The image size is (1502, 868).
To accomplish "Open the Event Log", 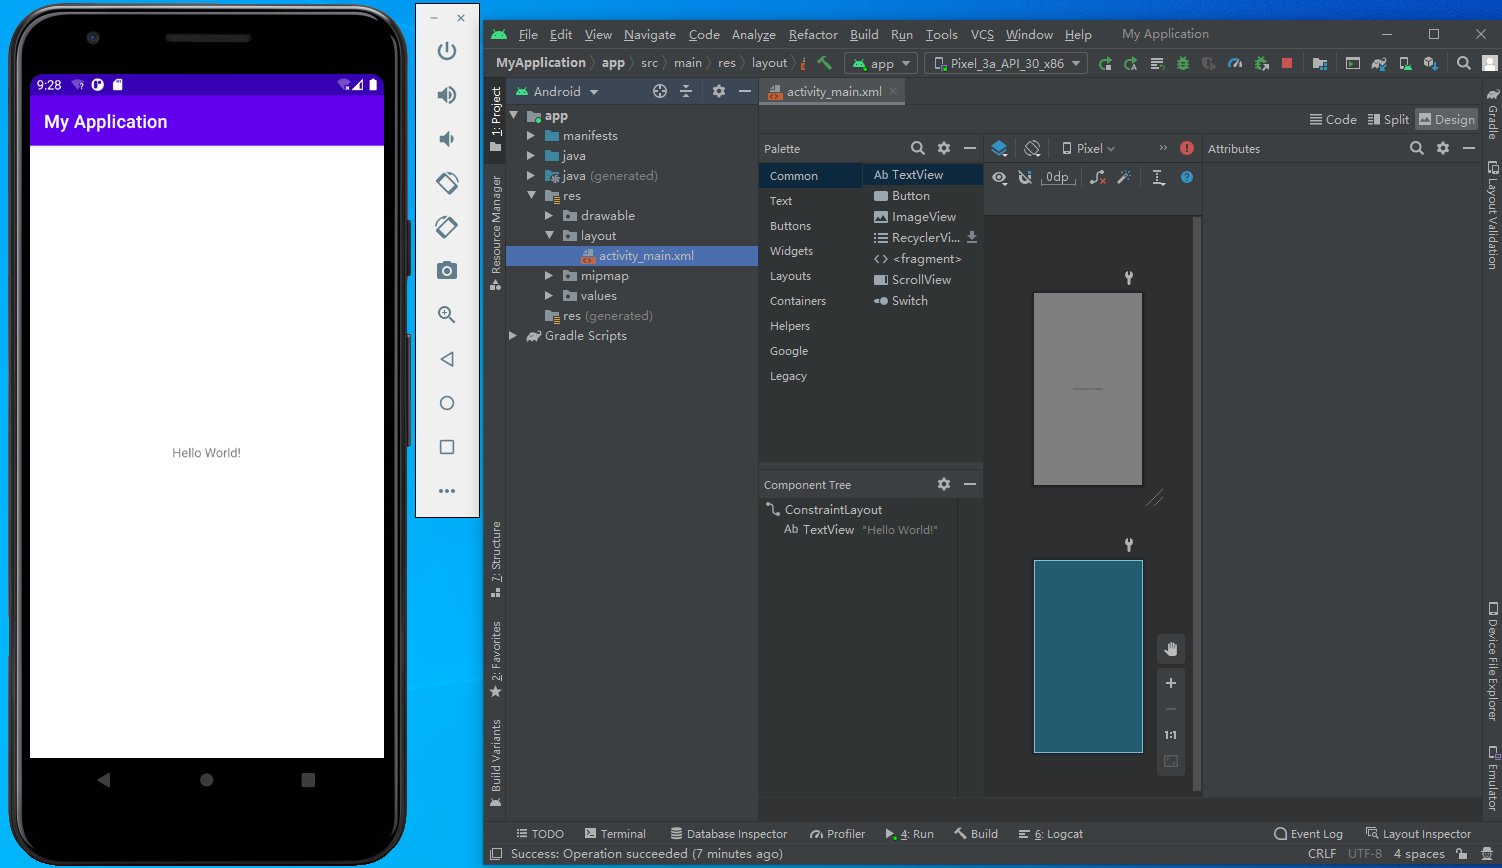I will coord(1308,833).
